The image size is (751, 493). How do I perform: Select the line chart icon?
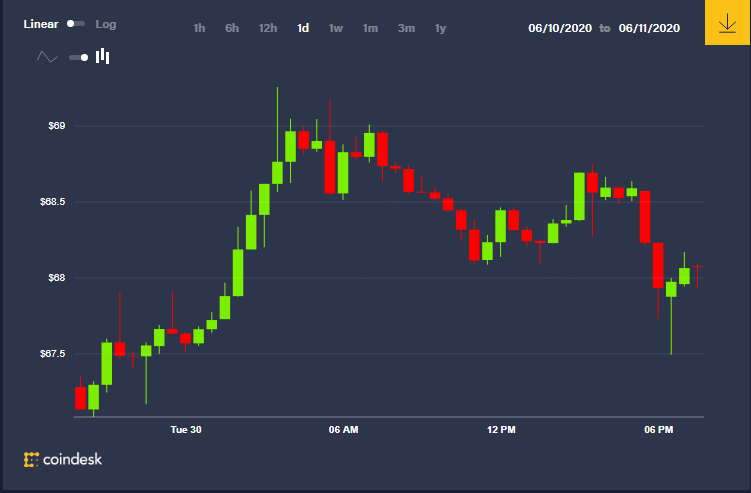point(47,57)
